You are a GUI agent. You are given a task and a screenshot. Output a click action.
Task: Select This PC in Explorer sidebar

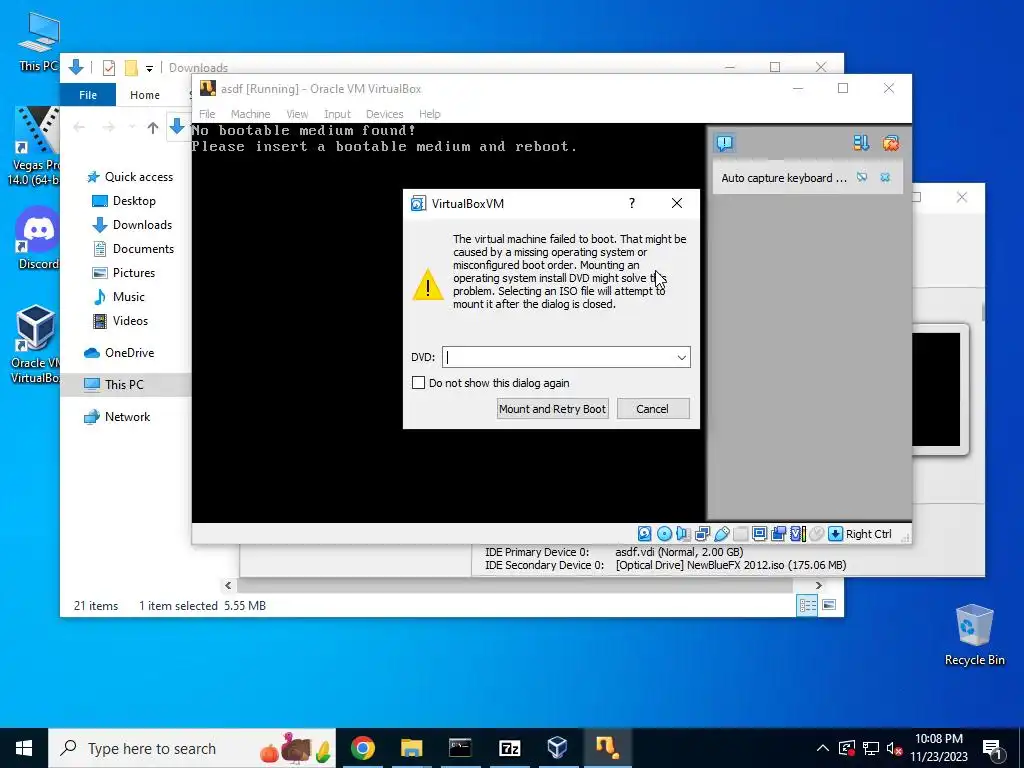[125, 385]
